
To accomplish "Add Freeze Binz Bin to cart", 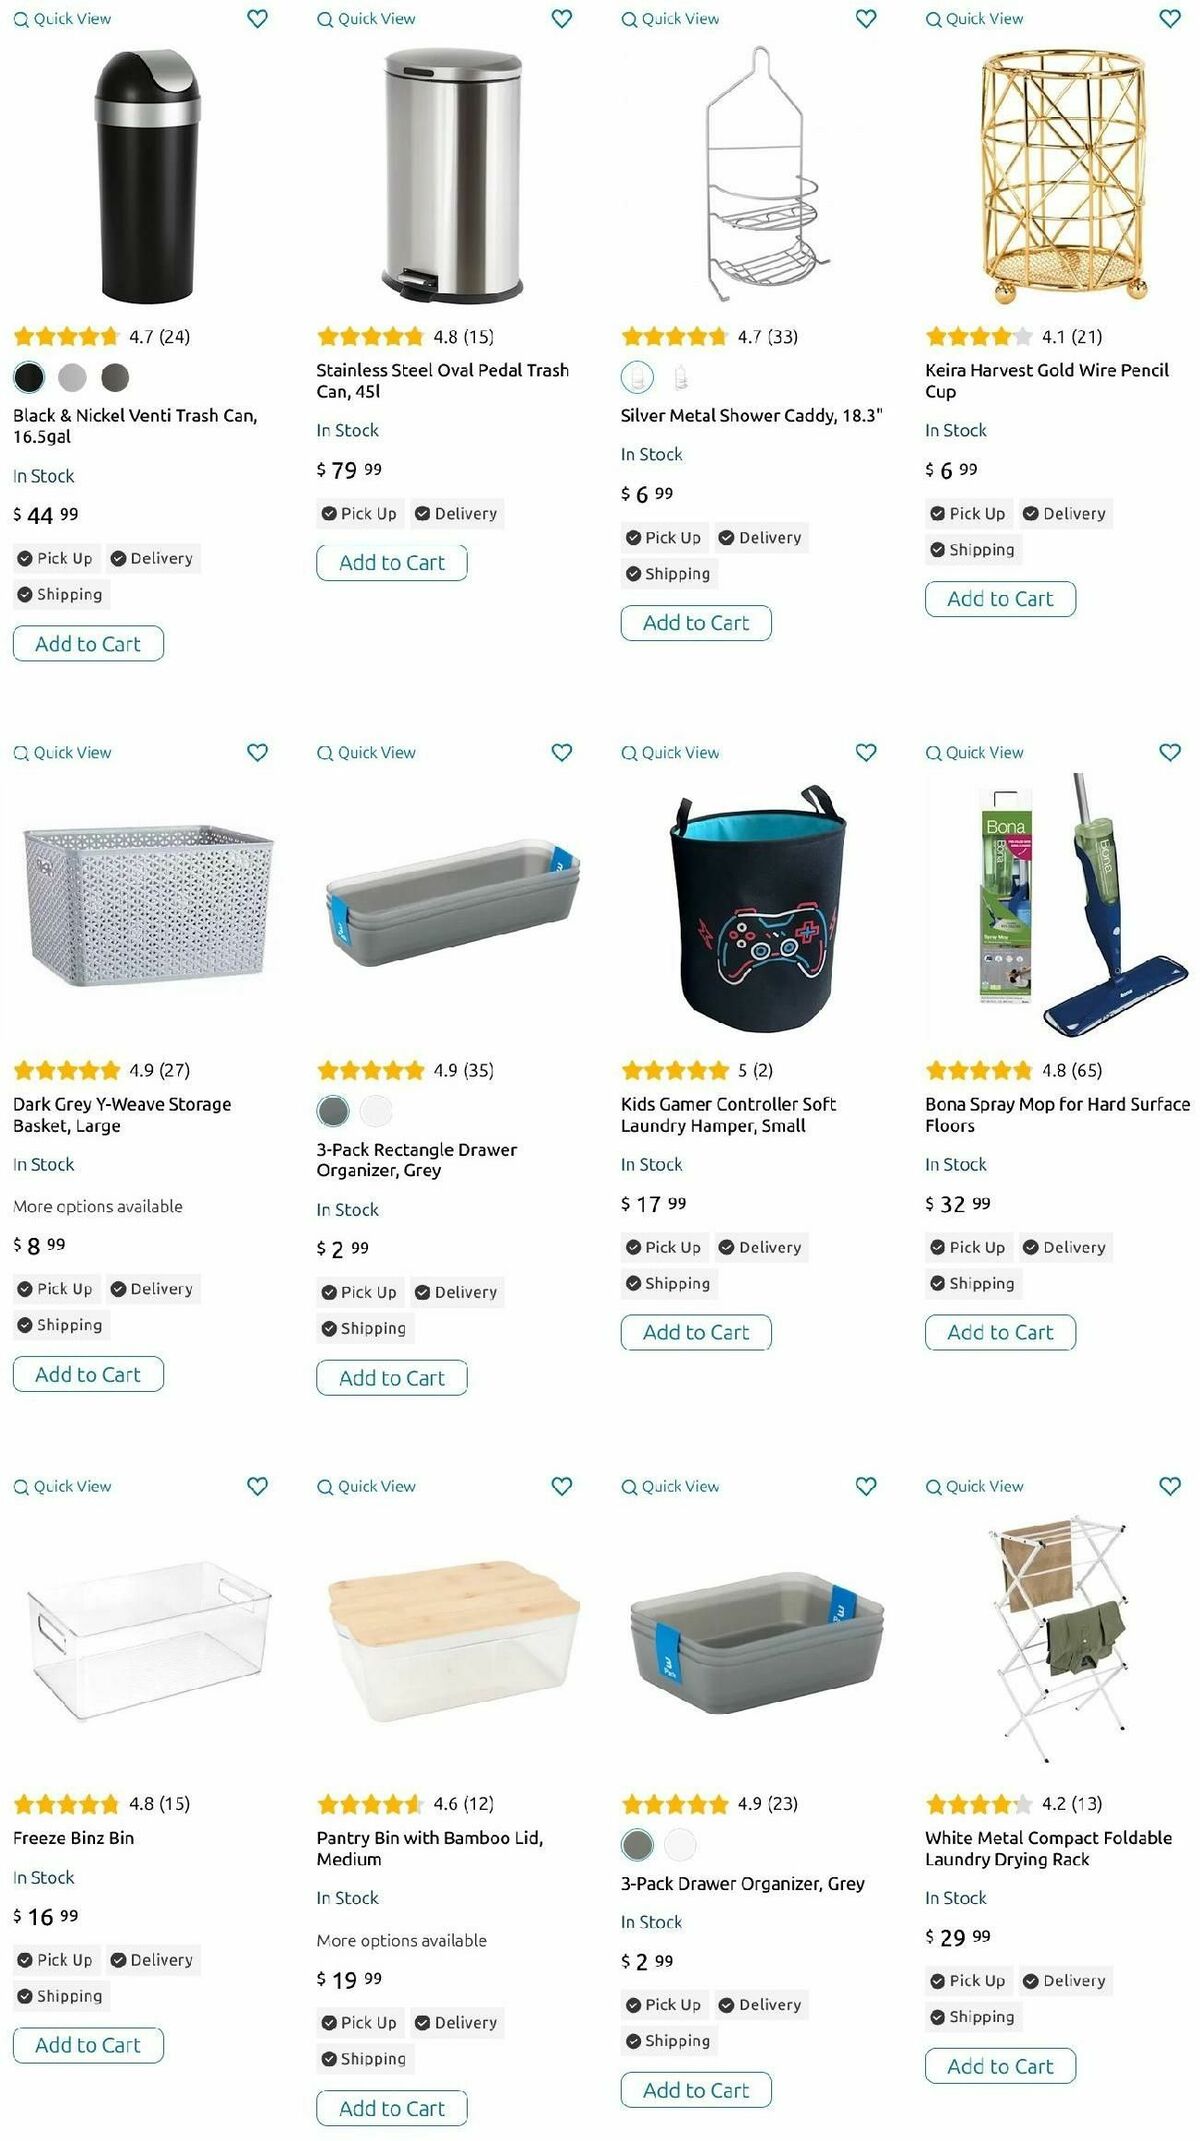I will coord(88,2046).
